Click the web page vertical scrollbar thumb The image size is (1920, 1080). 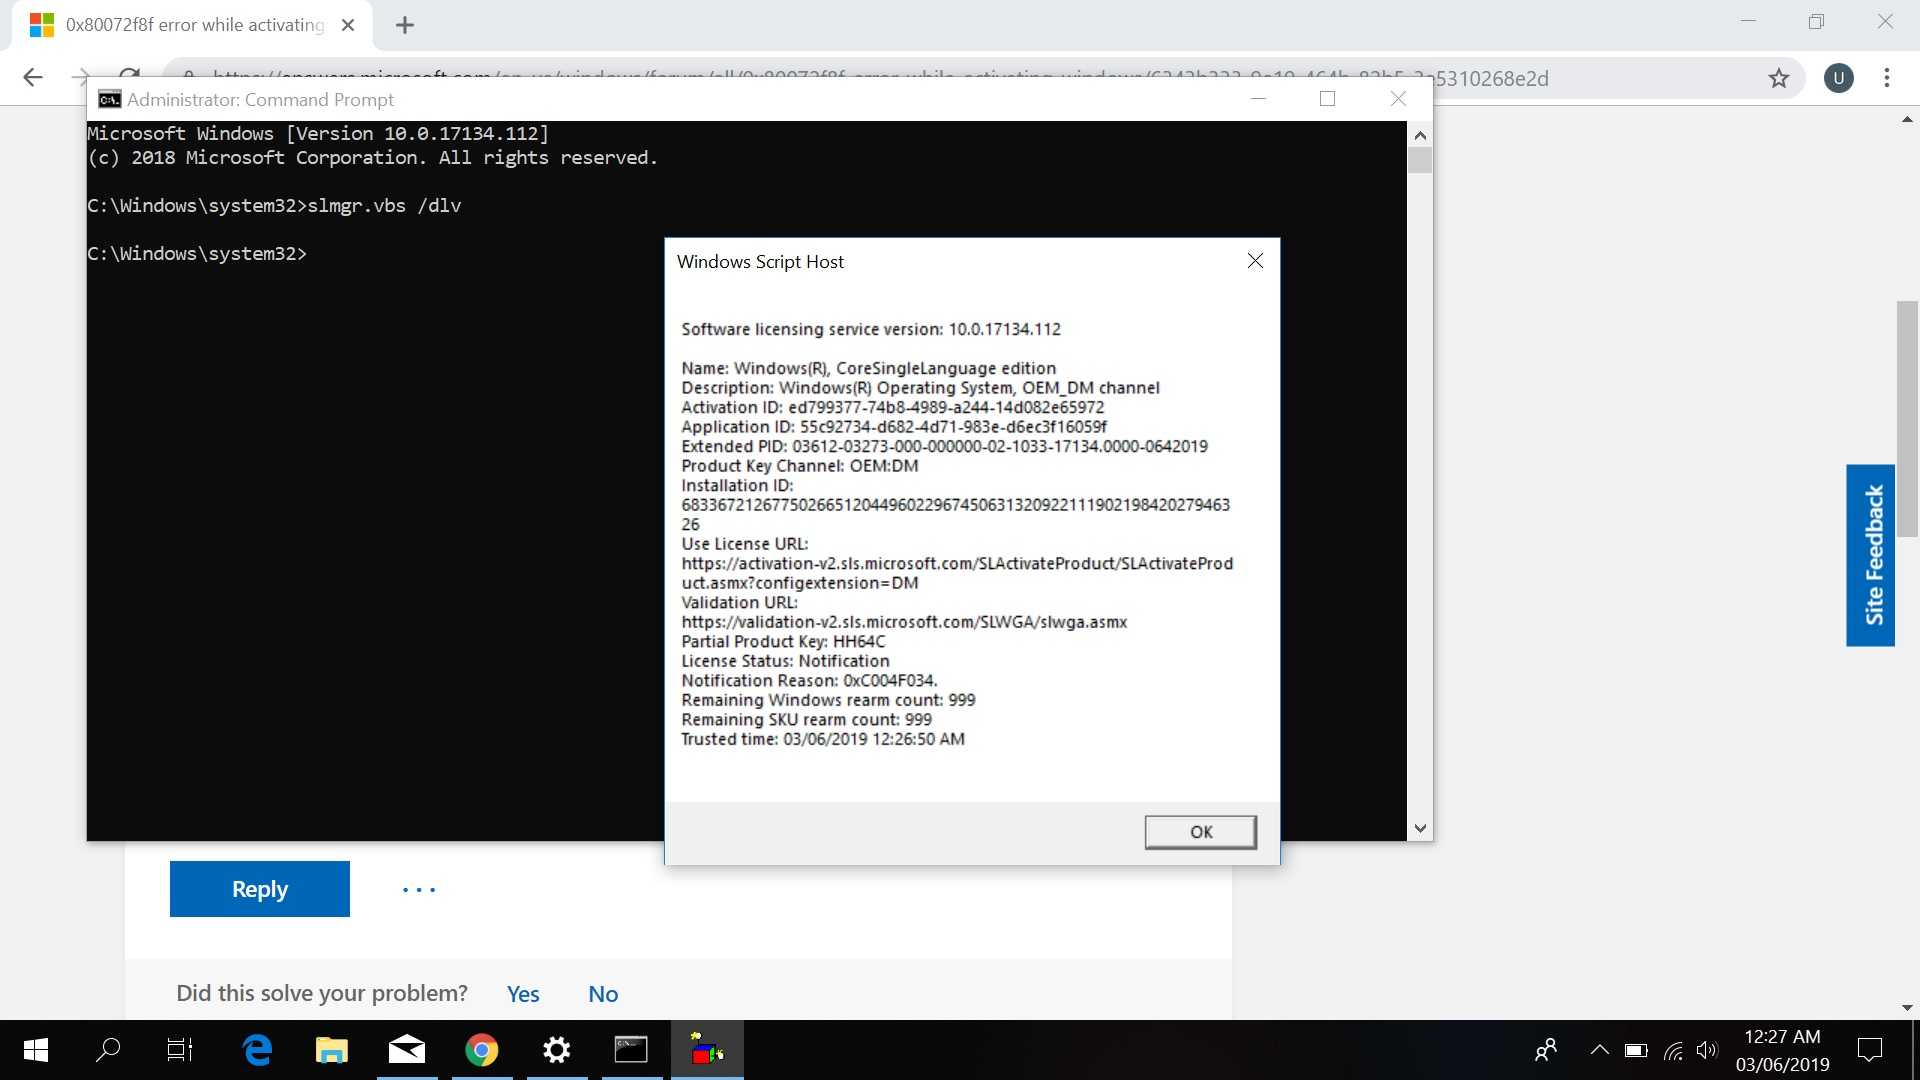(1907, 419)
